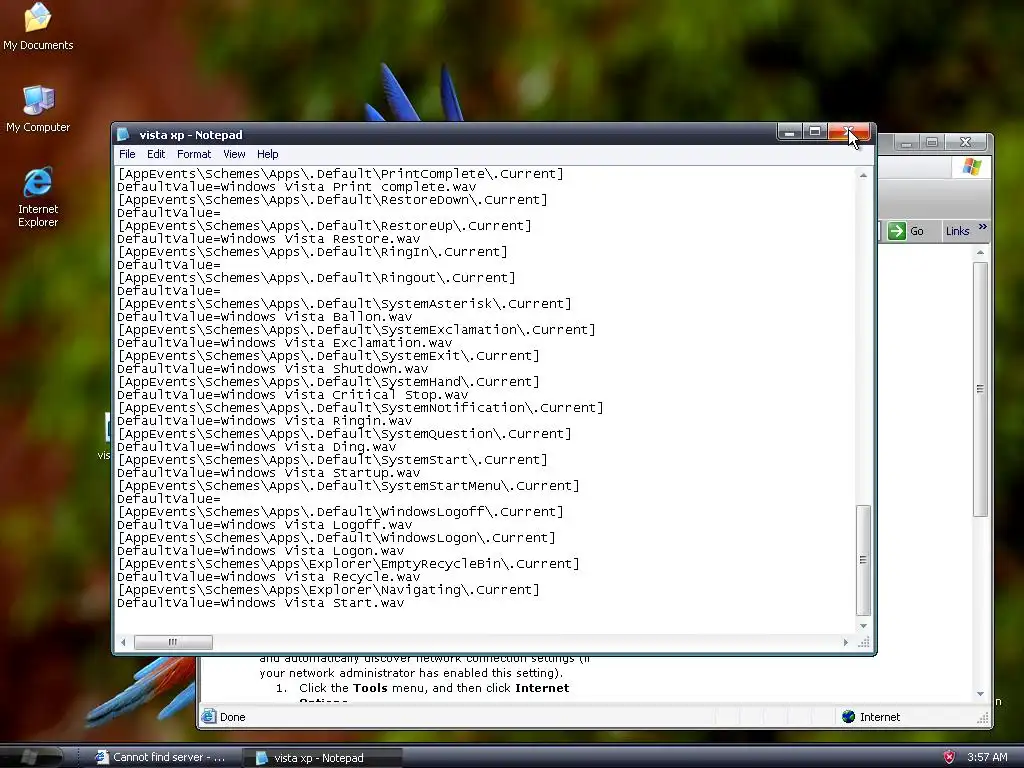1024x768 pixels.
Task: Click the line "DefaultValue=Windows Vista Restore.wav"
Action: tap(268, 239)
